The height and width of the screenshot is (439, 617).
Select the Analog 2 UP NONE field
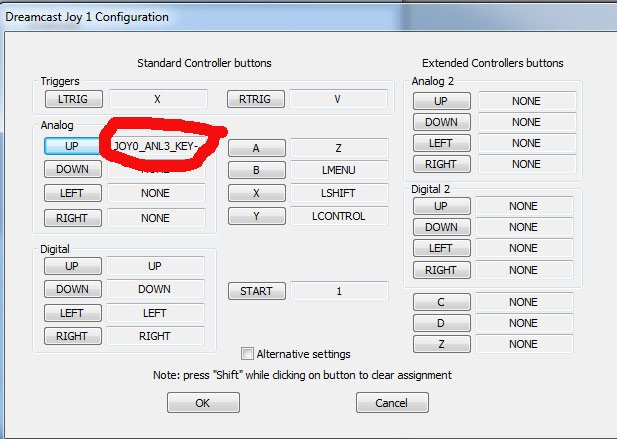point(527,101)
